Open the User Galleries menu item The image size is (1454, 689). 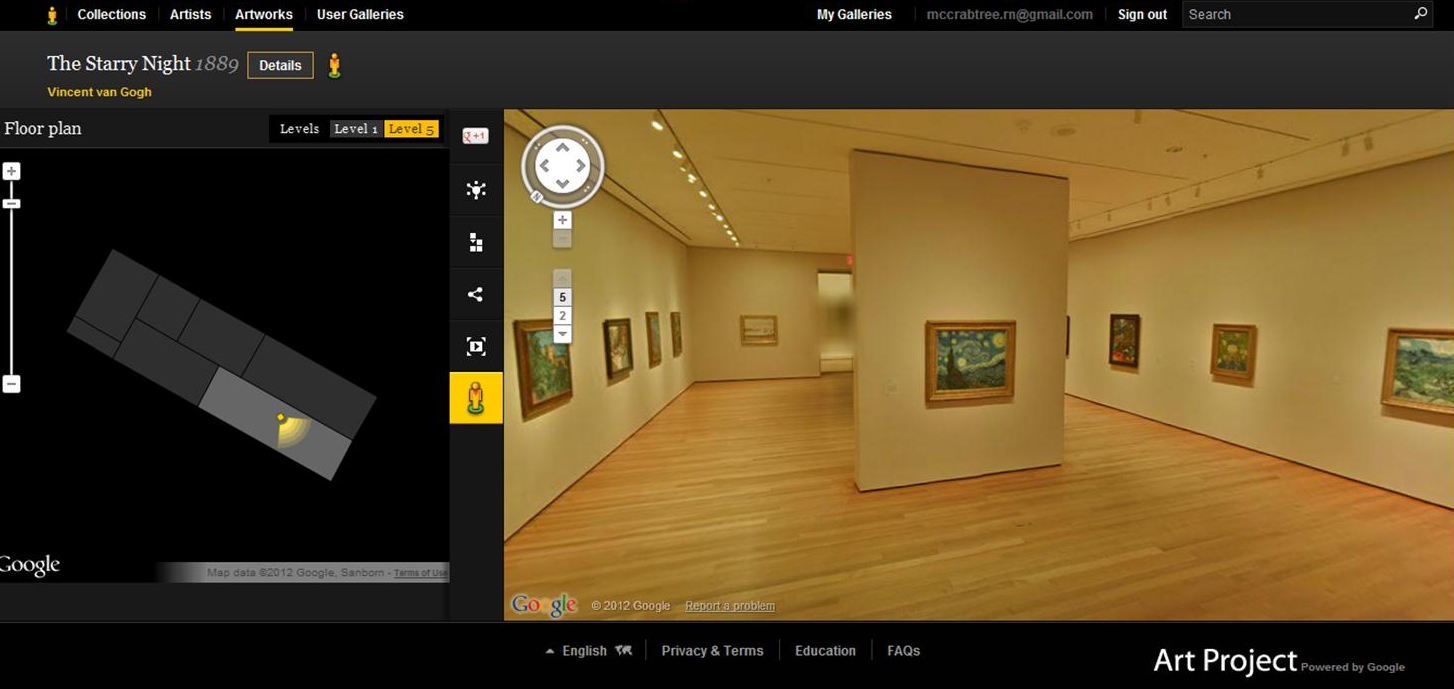point(360,15)
